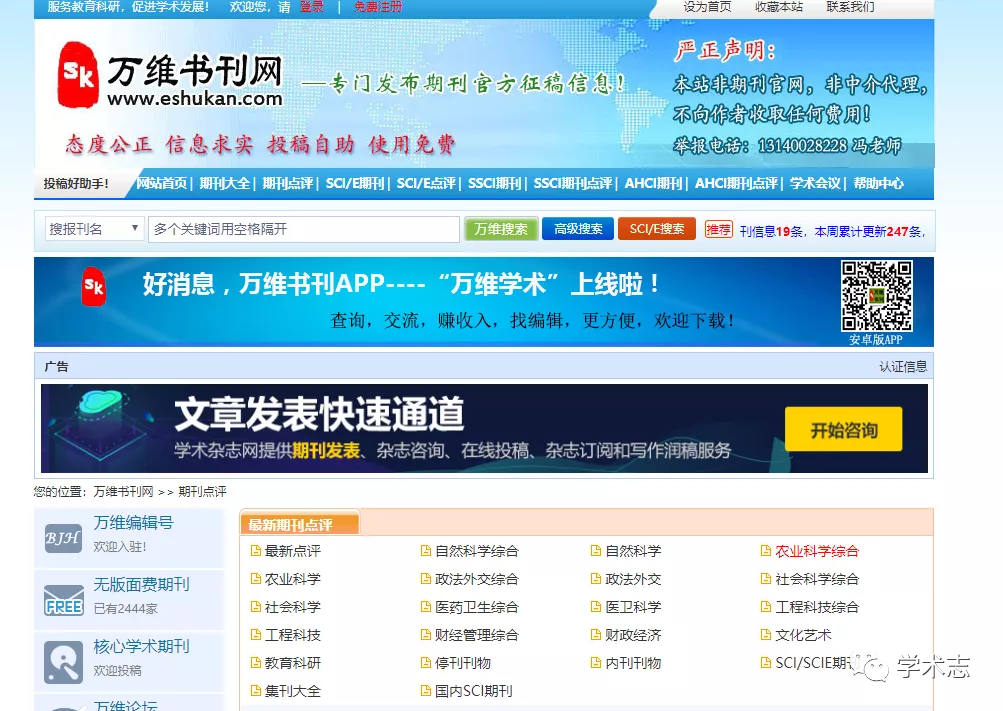Screen dimensions: 1003x711
Task: Open the 搜报刊名 search type dropdown
Action: coord(94,229)
